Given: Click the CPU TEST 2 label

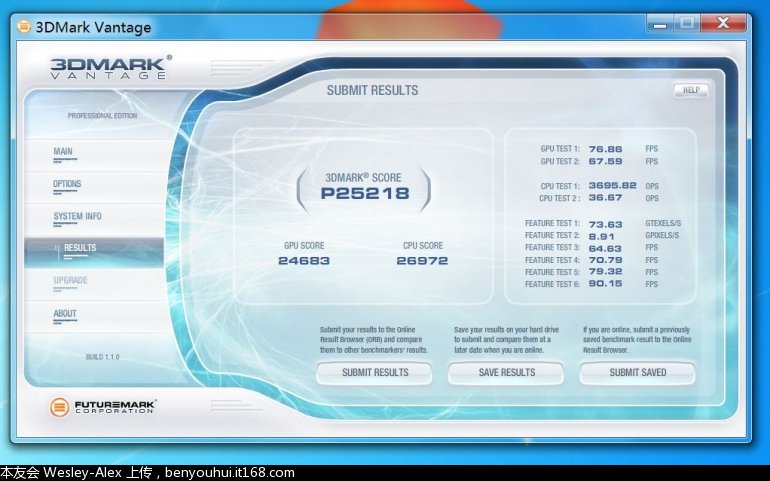Looking at the screenshot, I should (x=559, y=198).
